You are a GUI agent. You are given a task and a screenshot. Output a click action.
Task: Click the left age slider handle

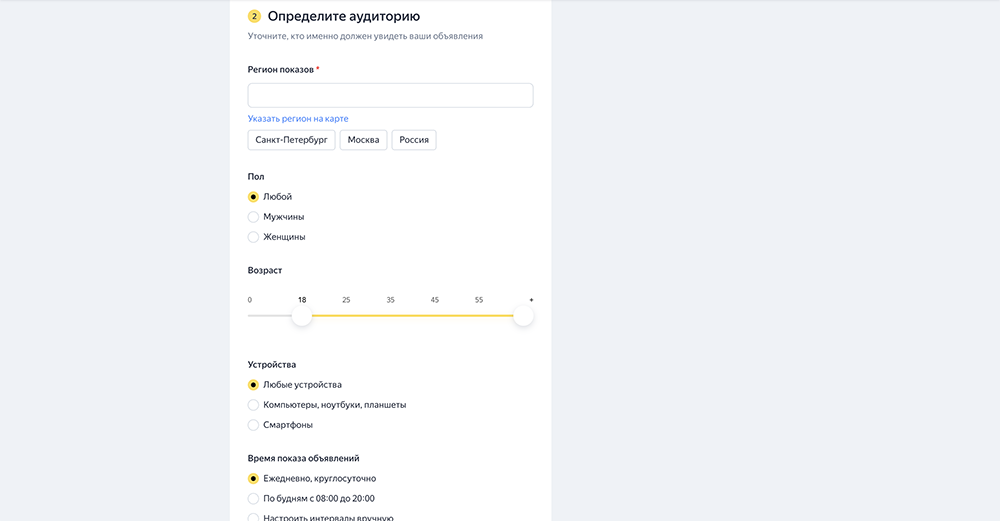point(302,316)
